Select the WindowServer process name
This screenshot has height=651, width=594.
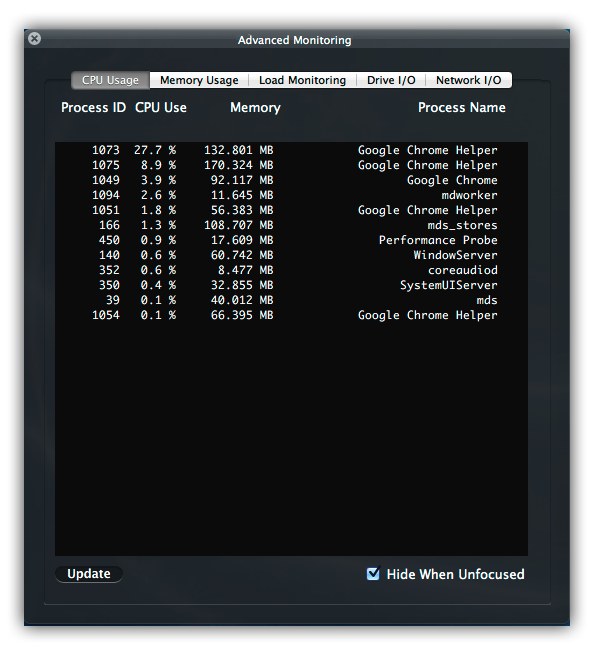pyautogui.click(x=455, y=255)
